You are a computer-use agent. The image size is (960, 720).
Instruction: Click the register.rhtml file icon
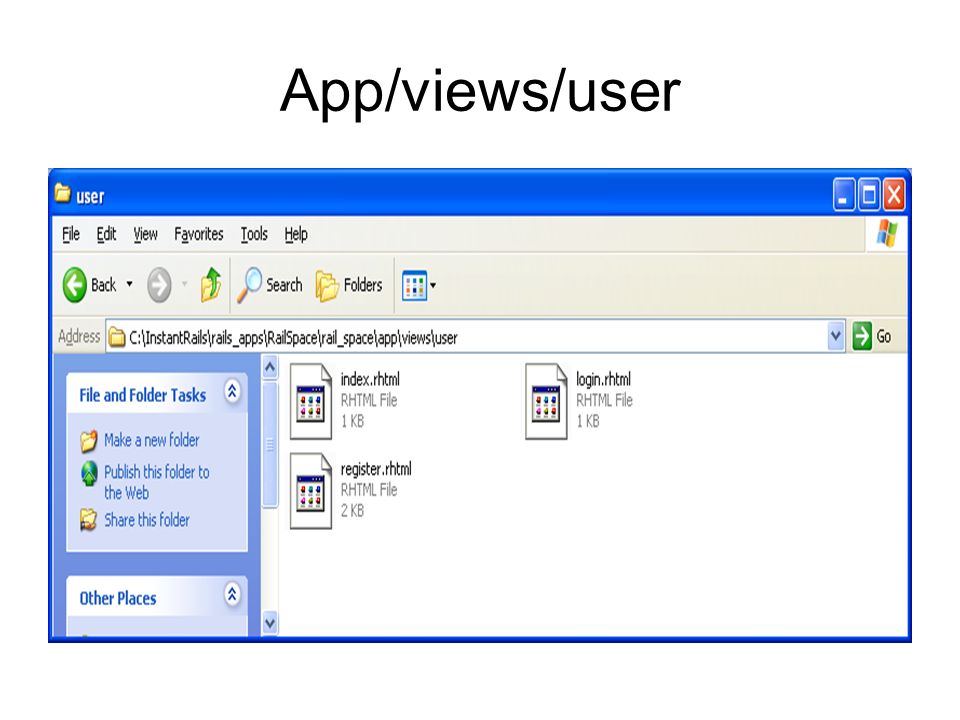(x=310, y=491)
